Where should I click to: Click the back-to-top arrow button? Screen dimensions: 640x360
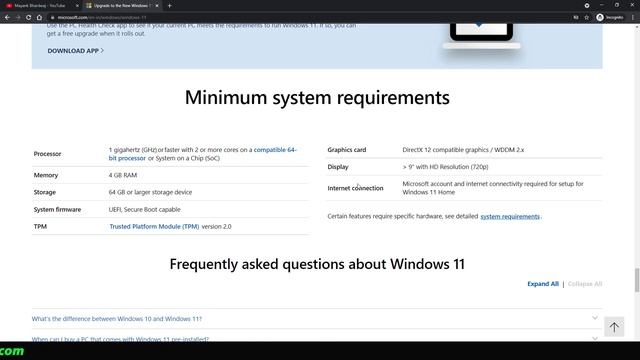614,327
